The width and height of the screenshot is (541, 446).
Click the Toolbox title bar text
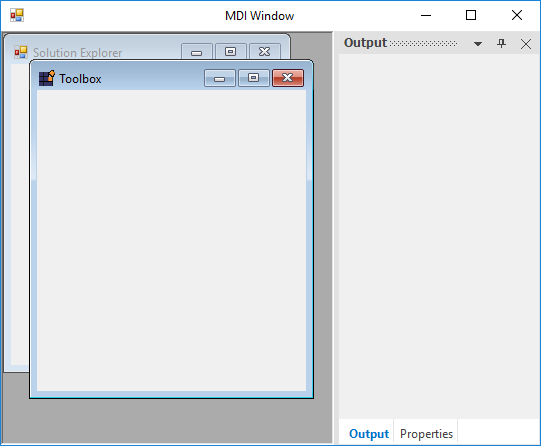click(x=80, y=79)
